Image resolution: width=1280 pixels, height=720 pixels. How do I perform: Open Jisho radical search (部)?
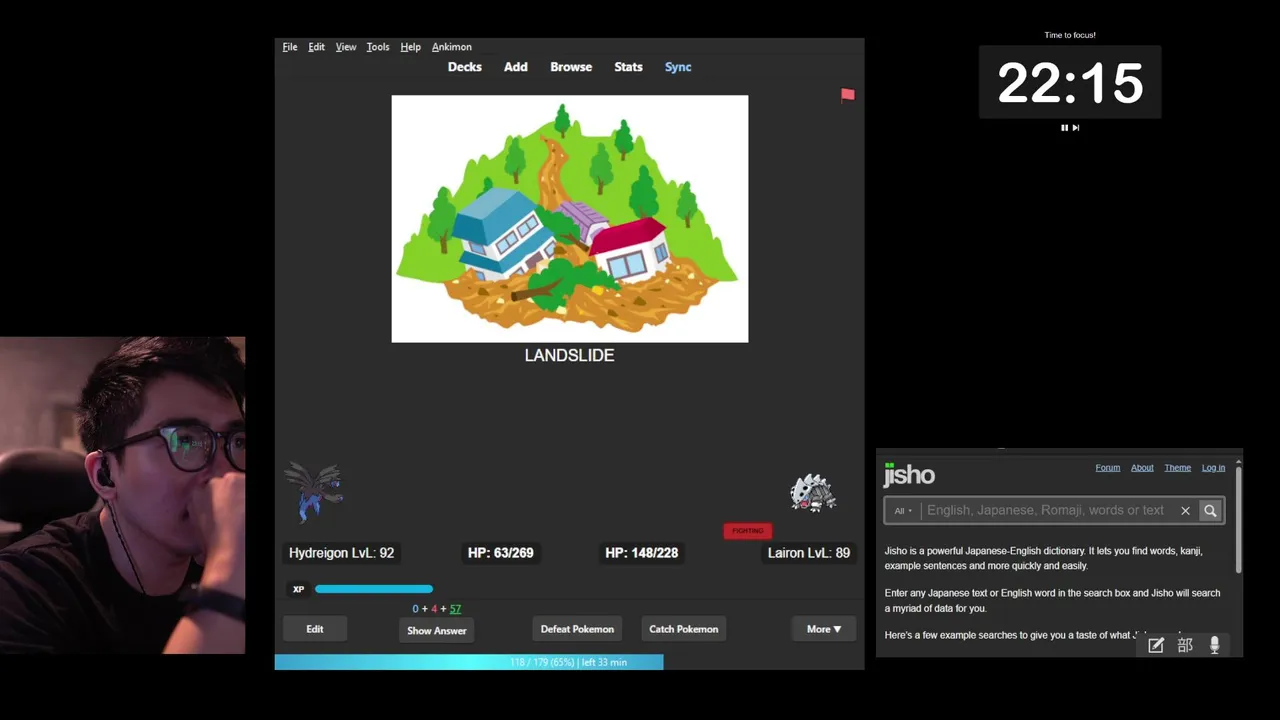coord(1185,646)
